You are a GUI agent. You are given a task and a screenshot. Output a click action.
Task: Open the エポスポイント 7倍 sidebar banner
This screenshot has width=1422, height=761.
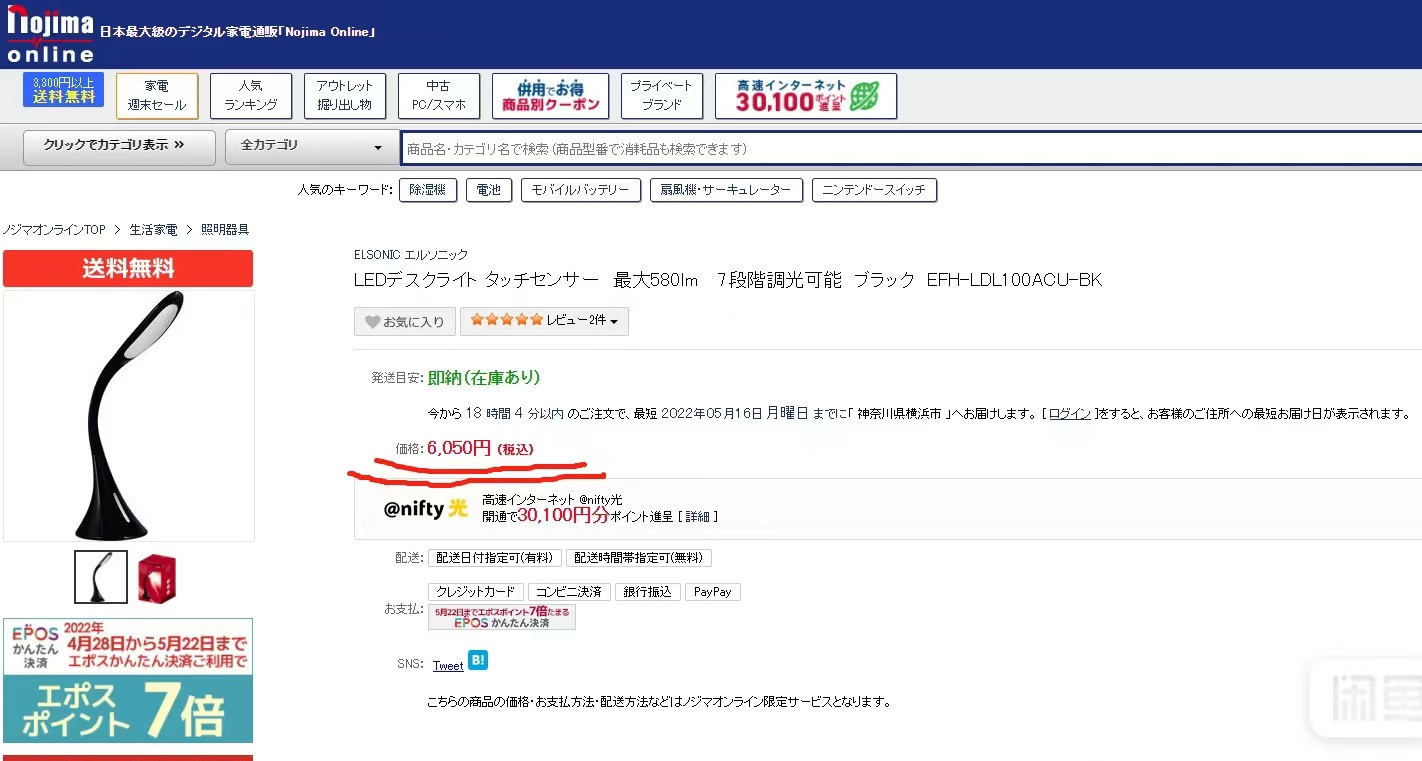128,681
